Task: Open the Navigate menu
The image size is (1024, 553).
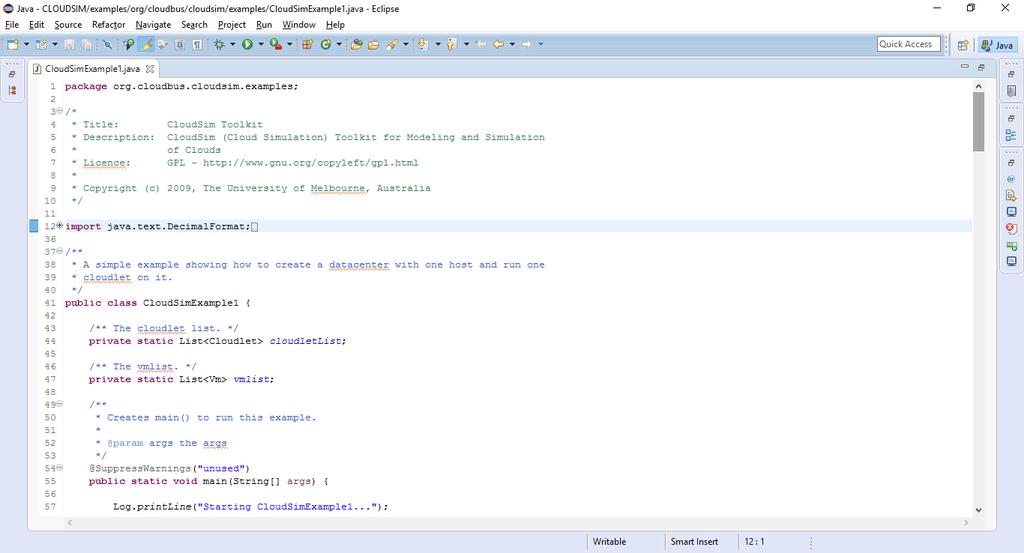Action: pos(153,25)
